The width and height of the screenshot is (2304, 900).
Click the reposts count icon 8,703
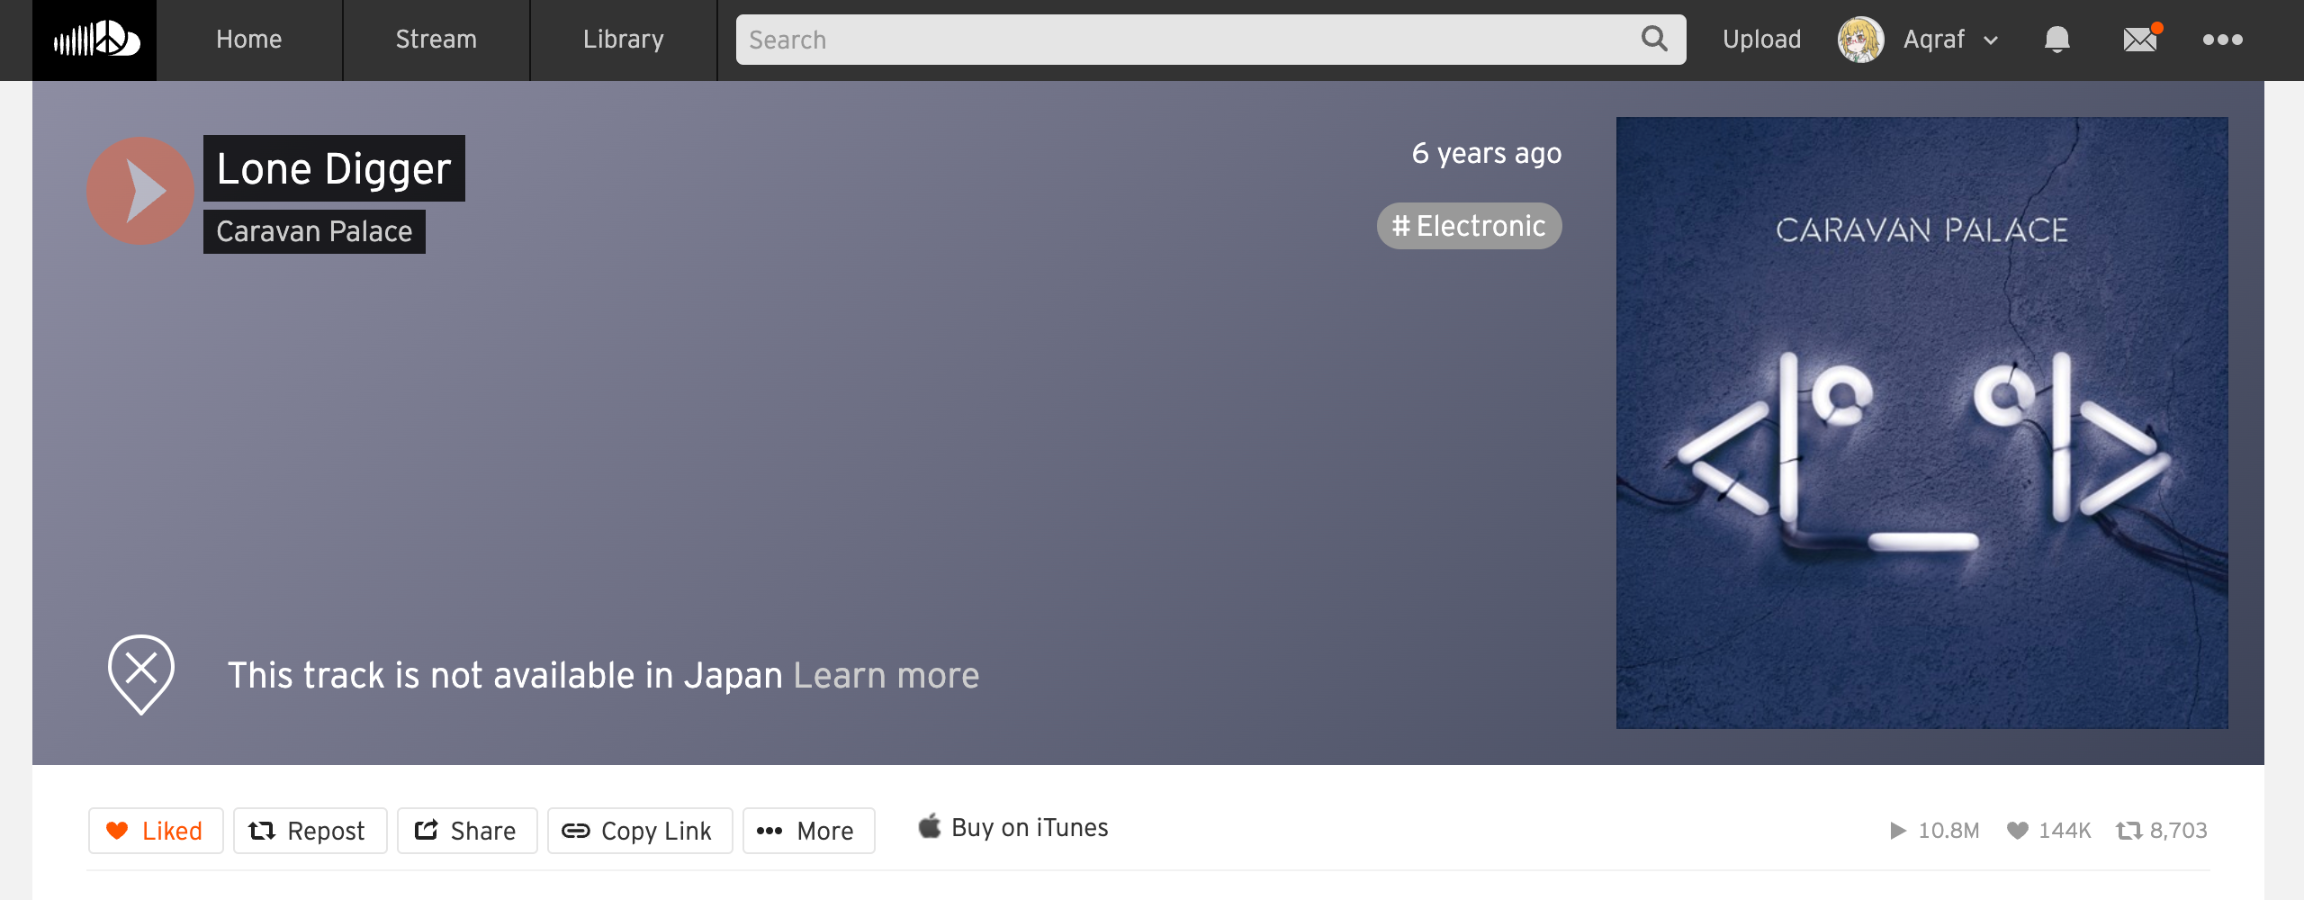2128,830
